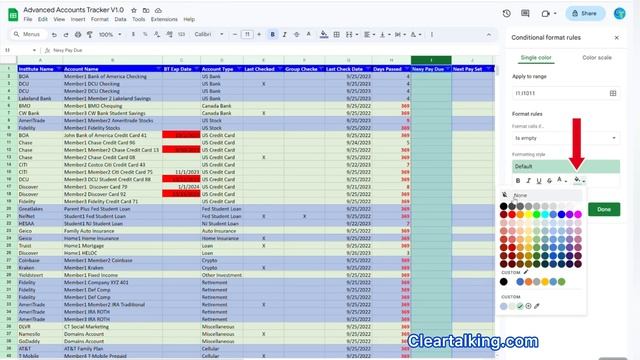This screenshot has width=640, height=360.
Task: Pick the magenta color swatch
Action: tap(578, 214)
